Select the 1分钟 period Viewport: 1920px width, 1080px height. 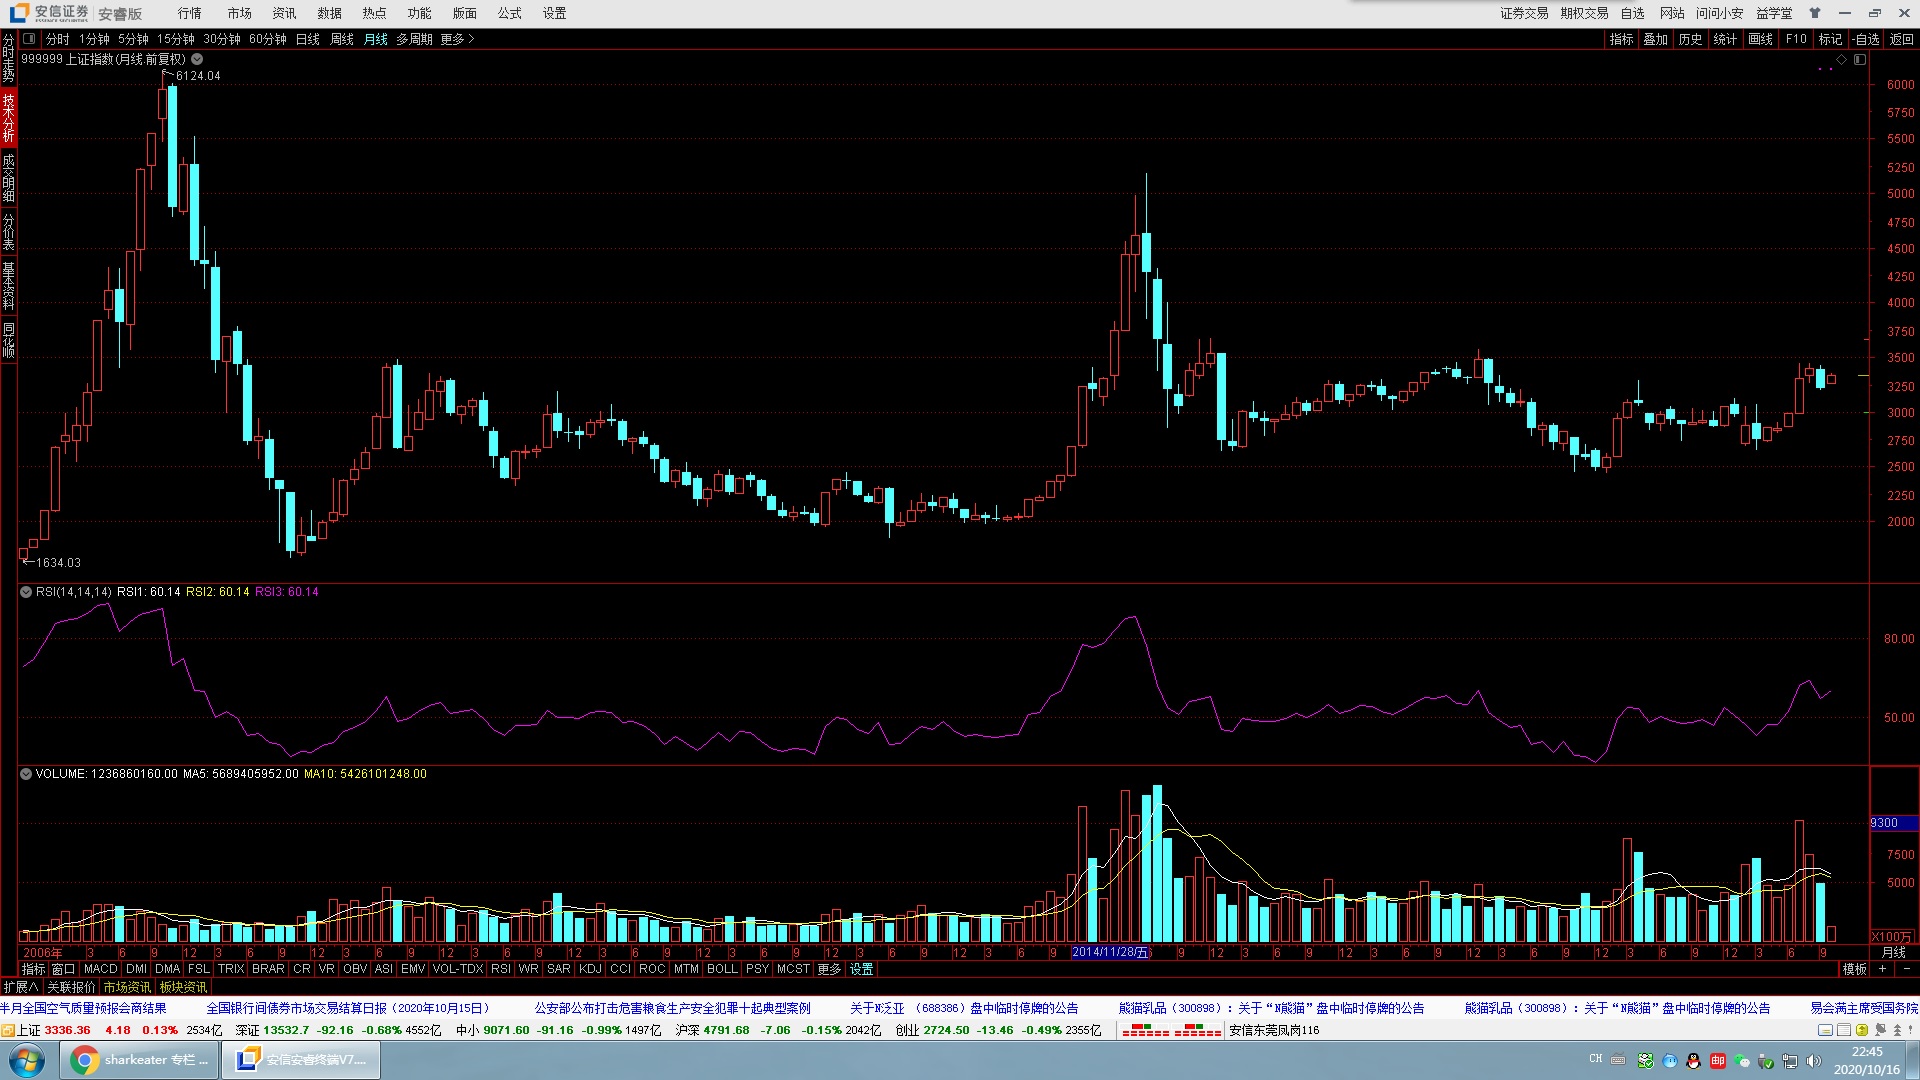[x=94, y=39]
